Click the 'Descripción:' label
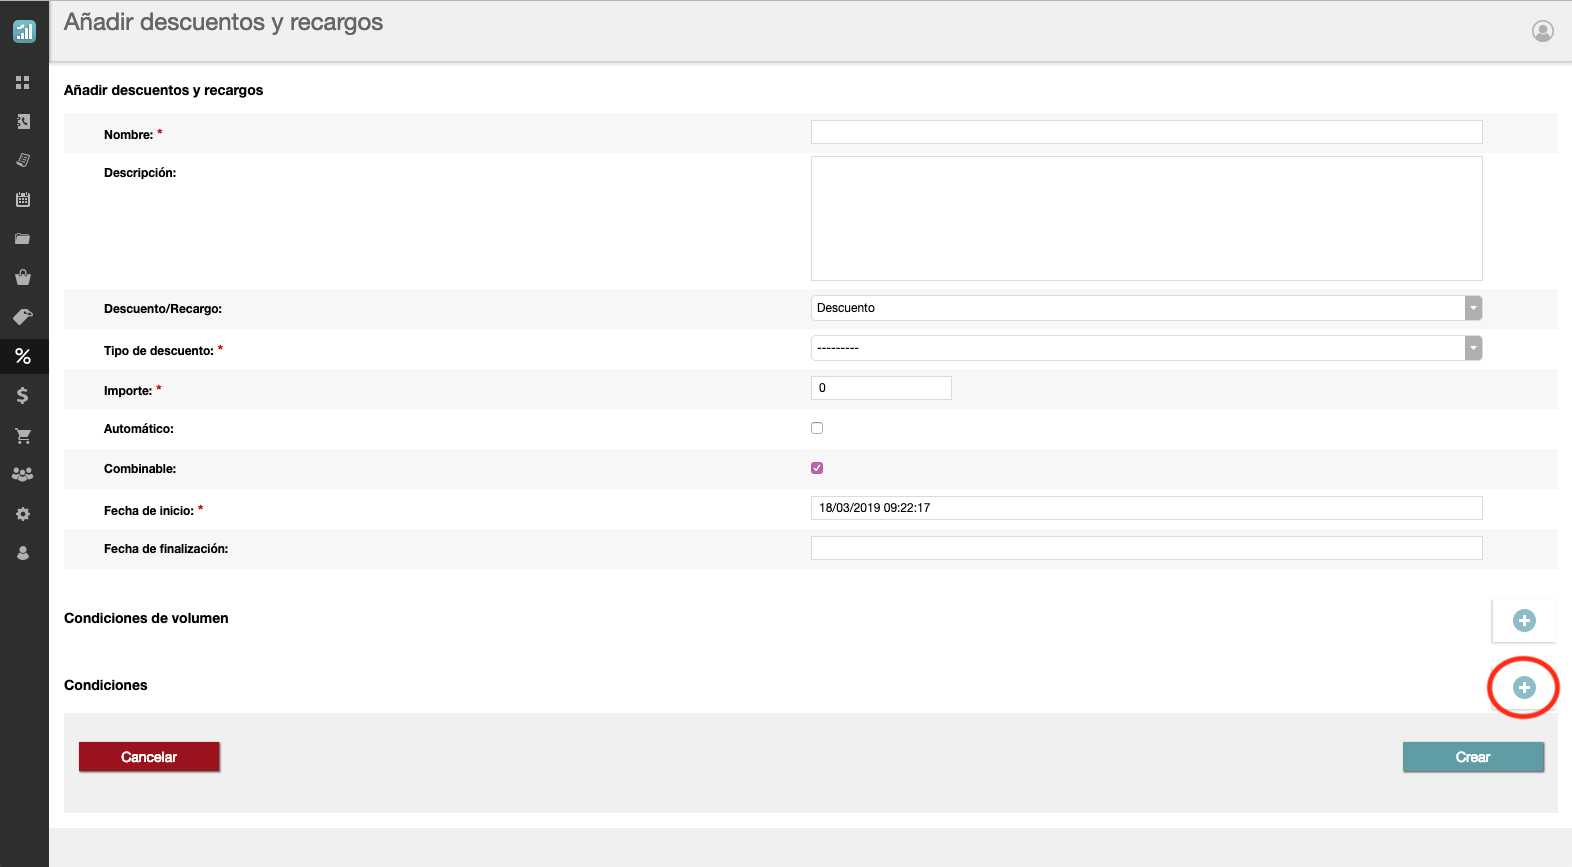Viewport: 1572px width, 867px height. [x=140, y=173]
